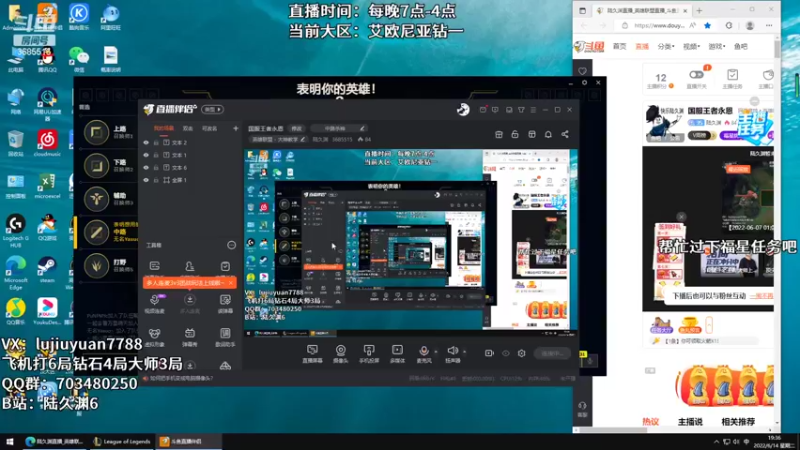The width and height of the screenshot is (800, 450).
Task: Mute the 扬声器 speaker
Action: [452, 353]
